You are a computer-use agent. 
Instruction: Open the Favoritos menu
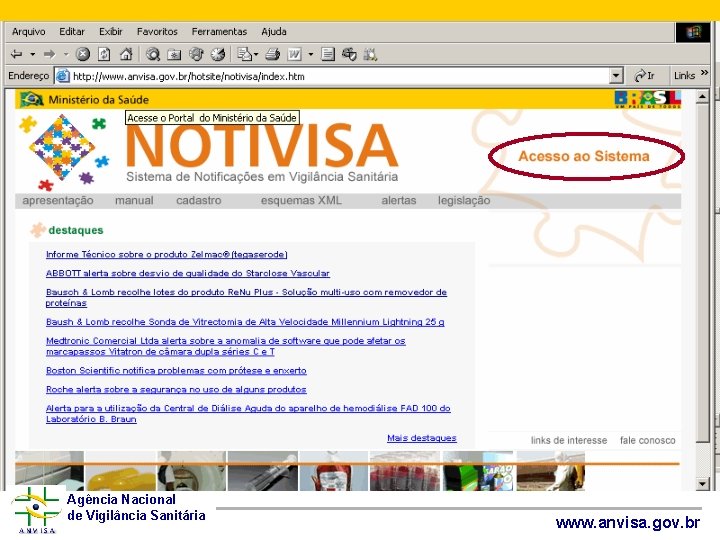(x=157, y=32)
